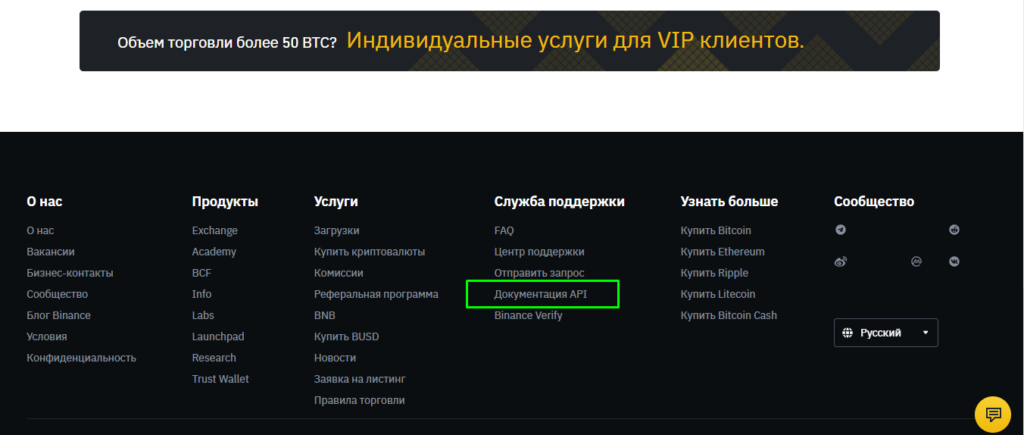Open the Info product link

(202, 294)
